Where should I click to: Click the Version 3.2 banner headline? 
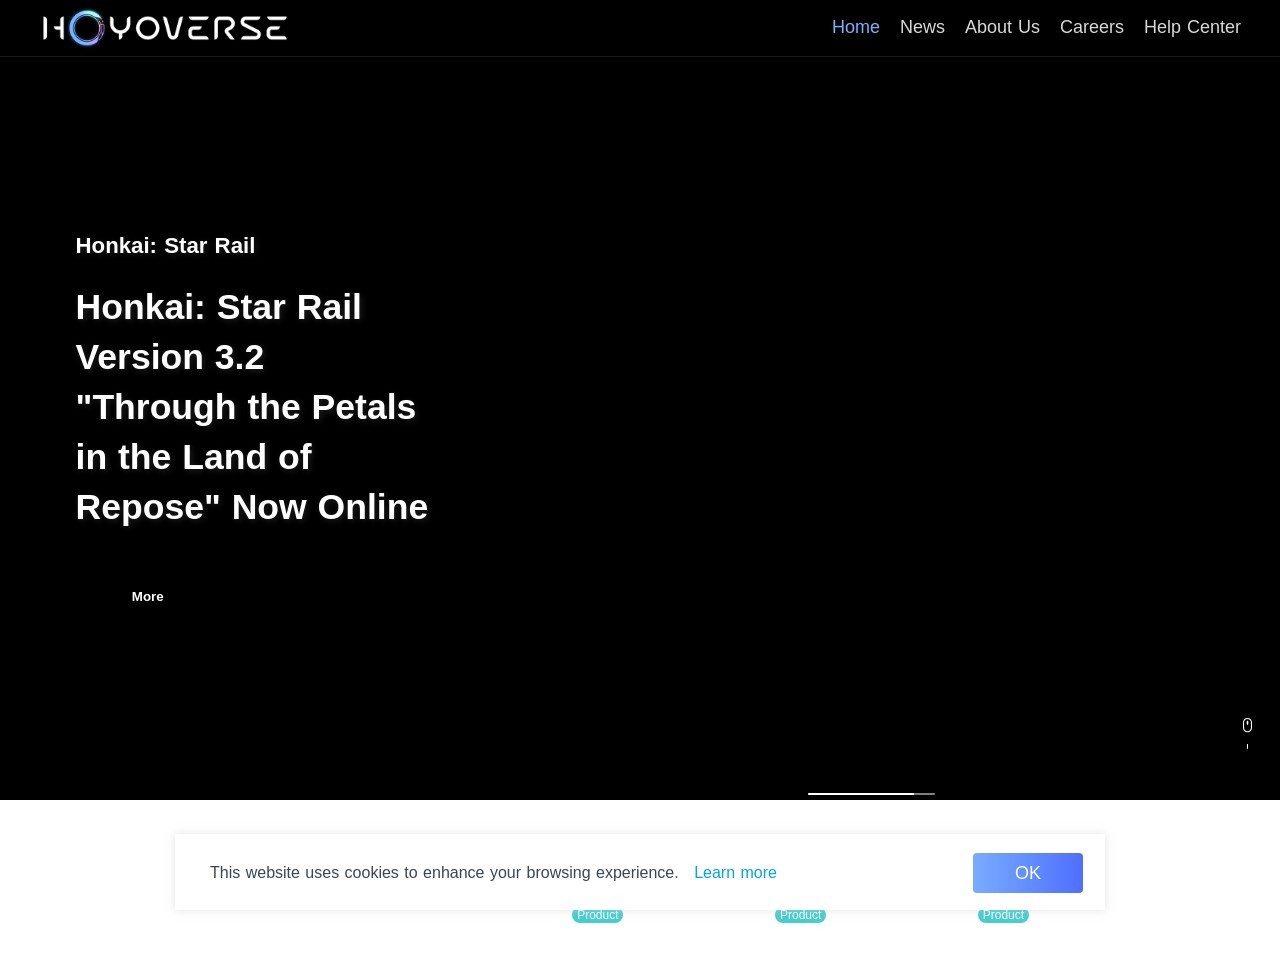tap(252, 406)
